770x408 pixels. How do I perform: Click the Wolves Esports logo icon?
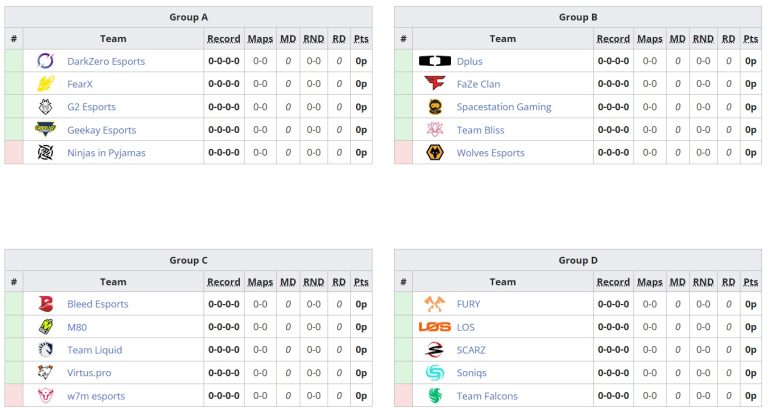(435, 153)
